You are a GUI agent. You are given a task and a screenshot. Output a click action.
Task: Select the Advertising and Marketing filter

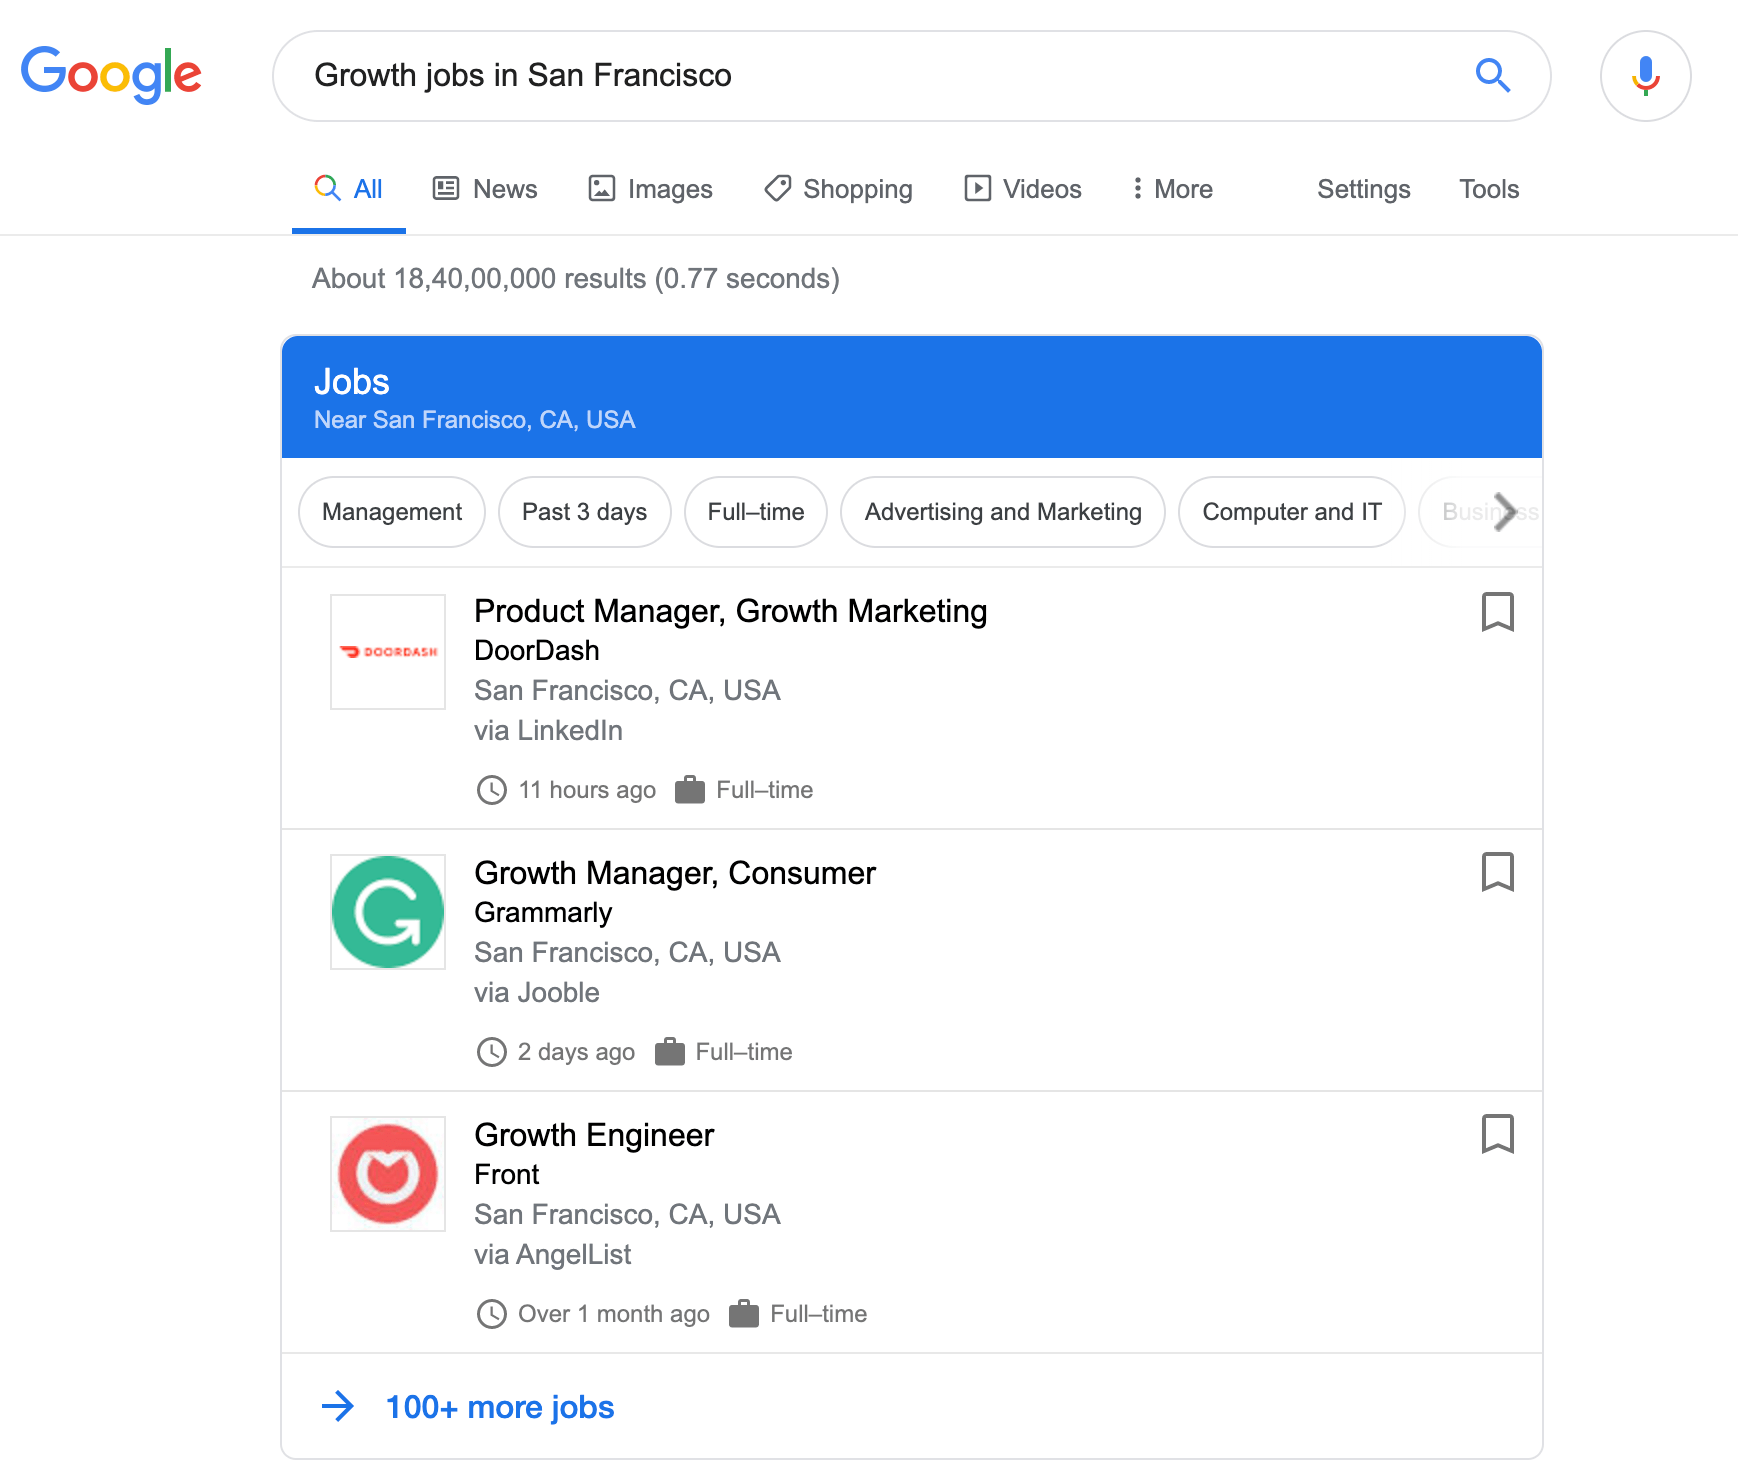click(x=1002, y=512)
